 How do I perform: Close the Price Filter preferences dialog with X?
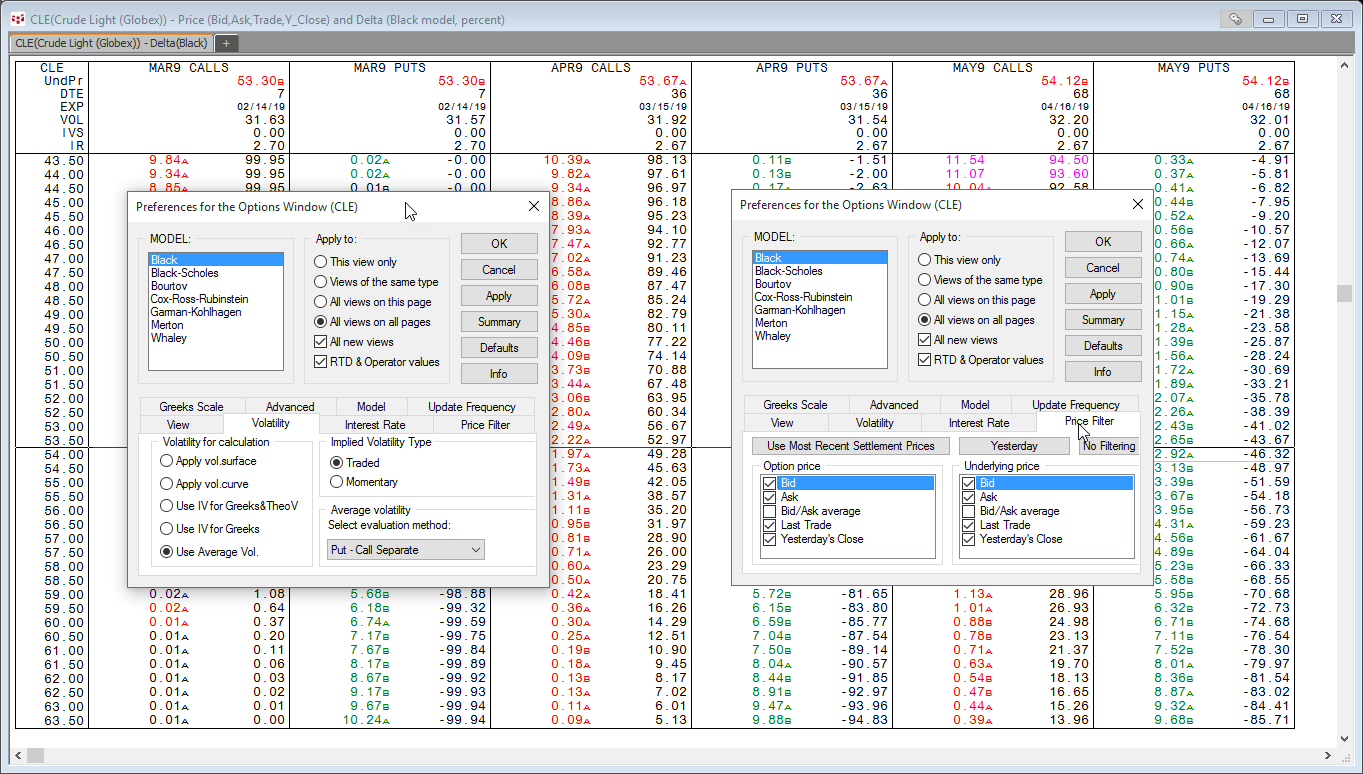1137,204
